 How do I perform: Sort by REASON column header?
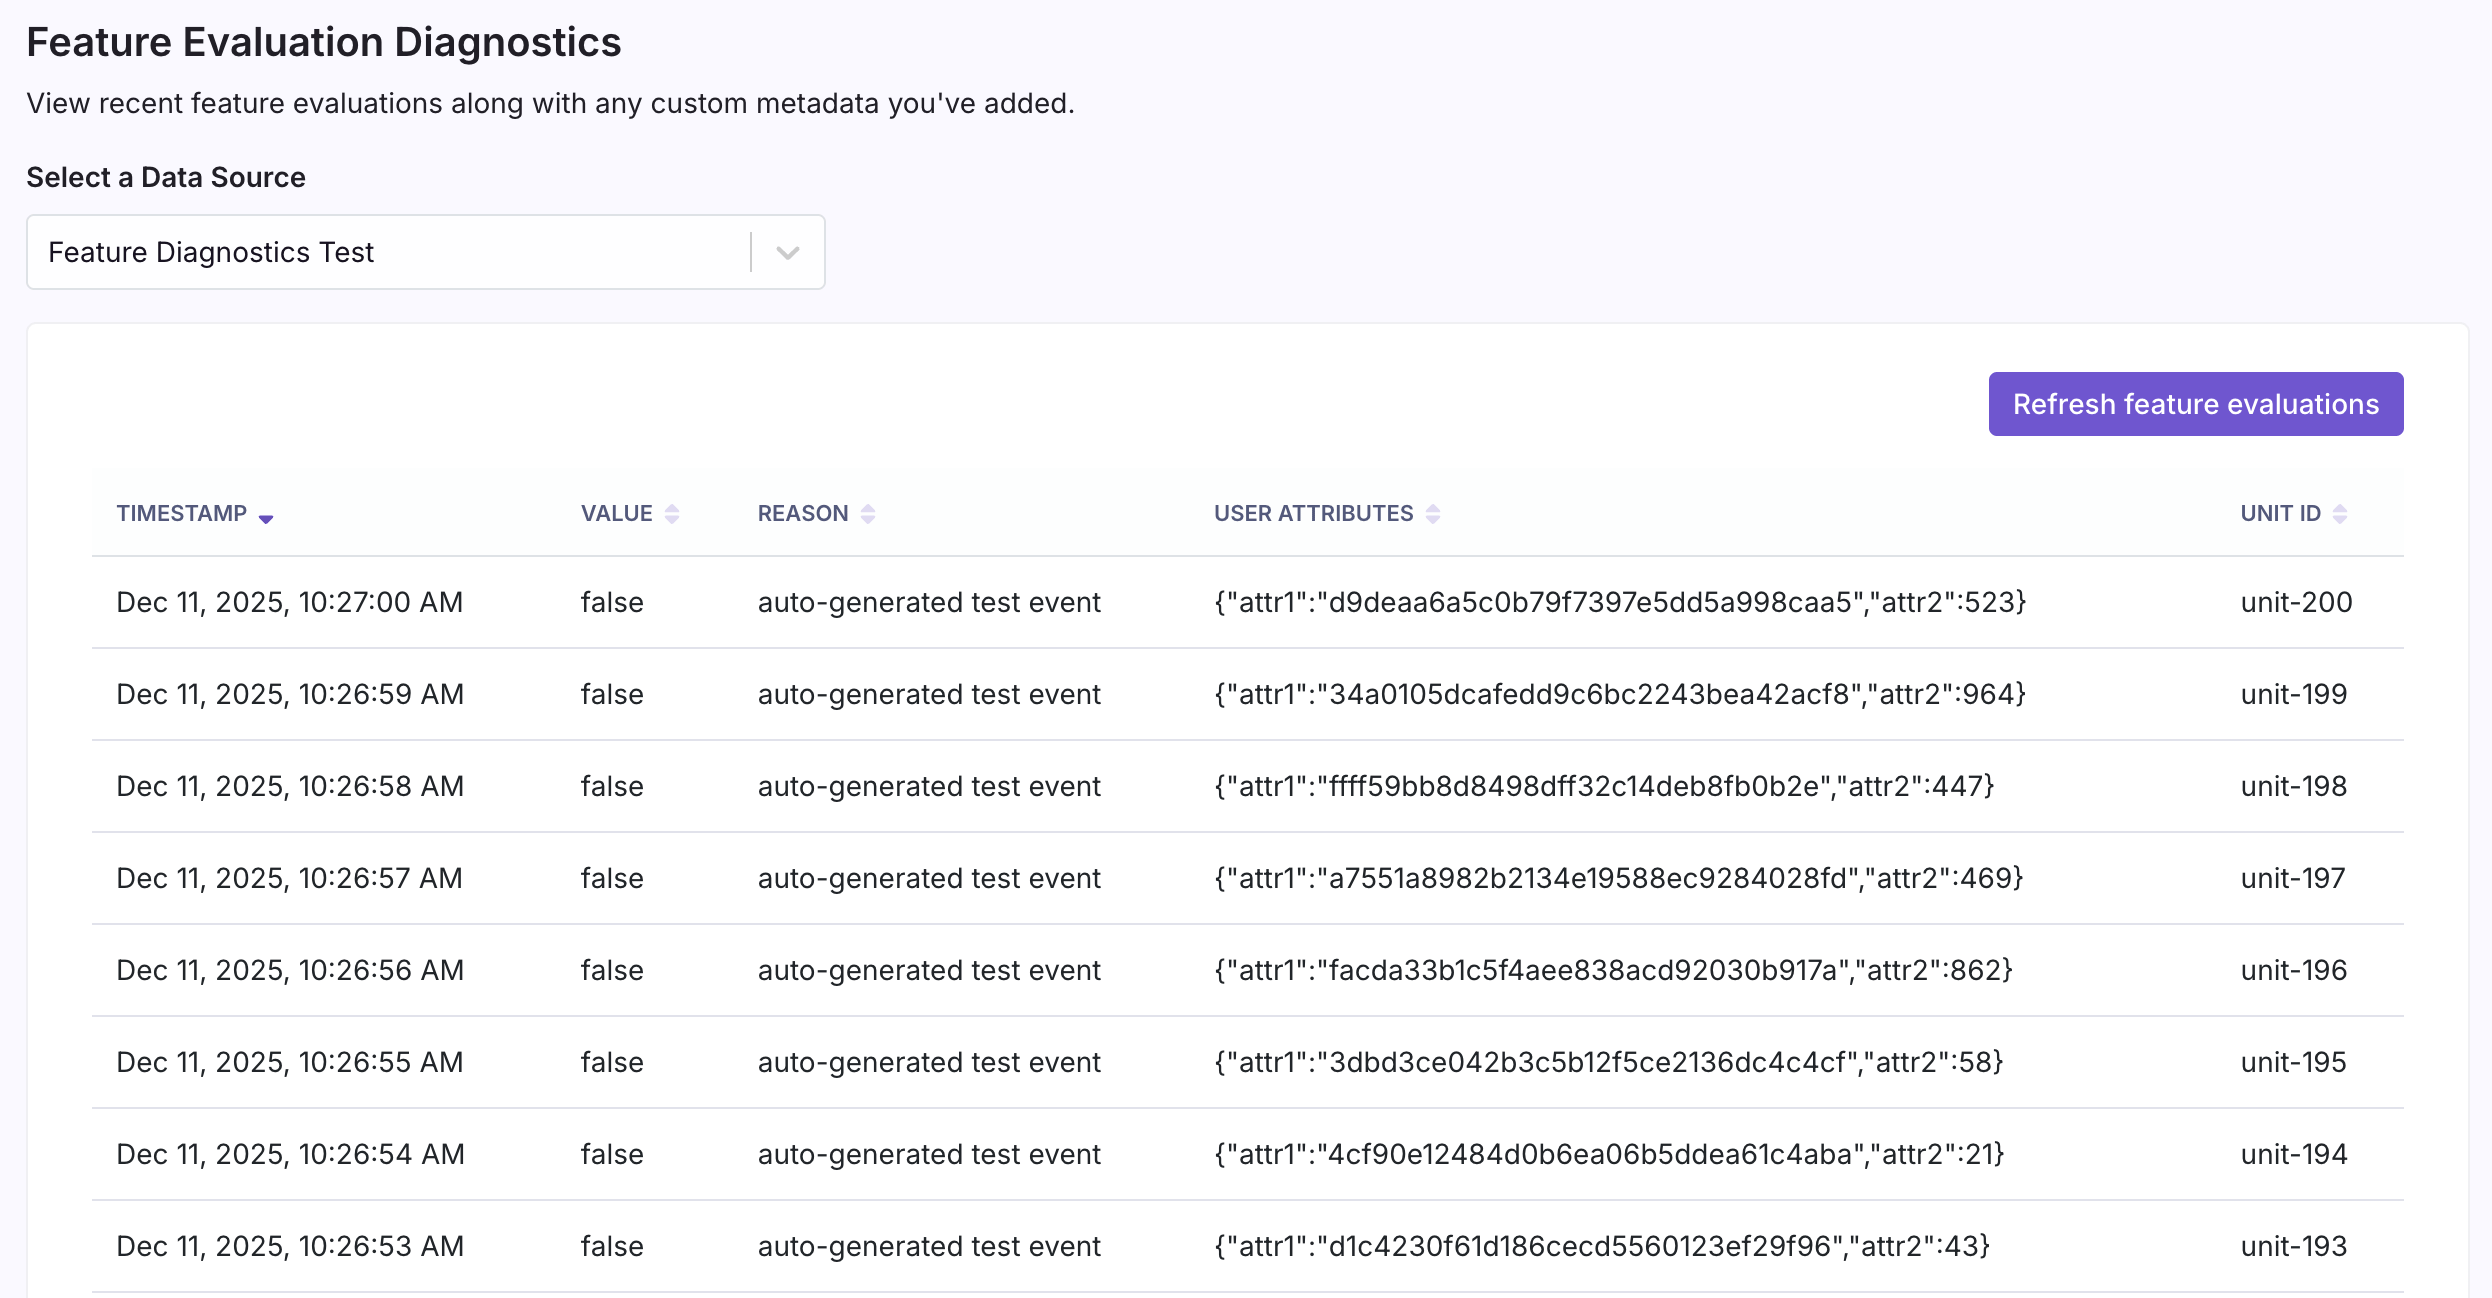[803, 514]
